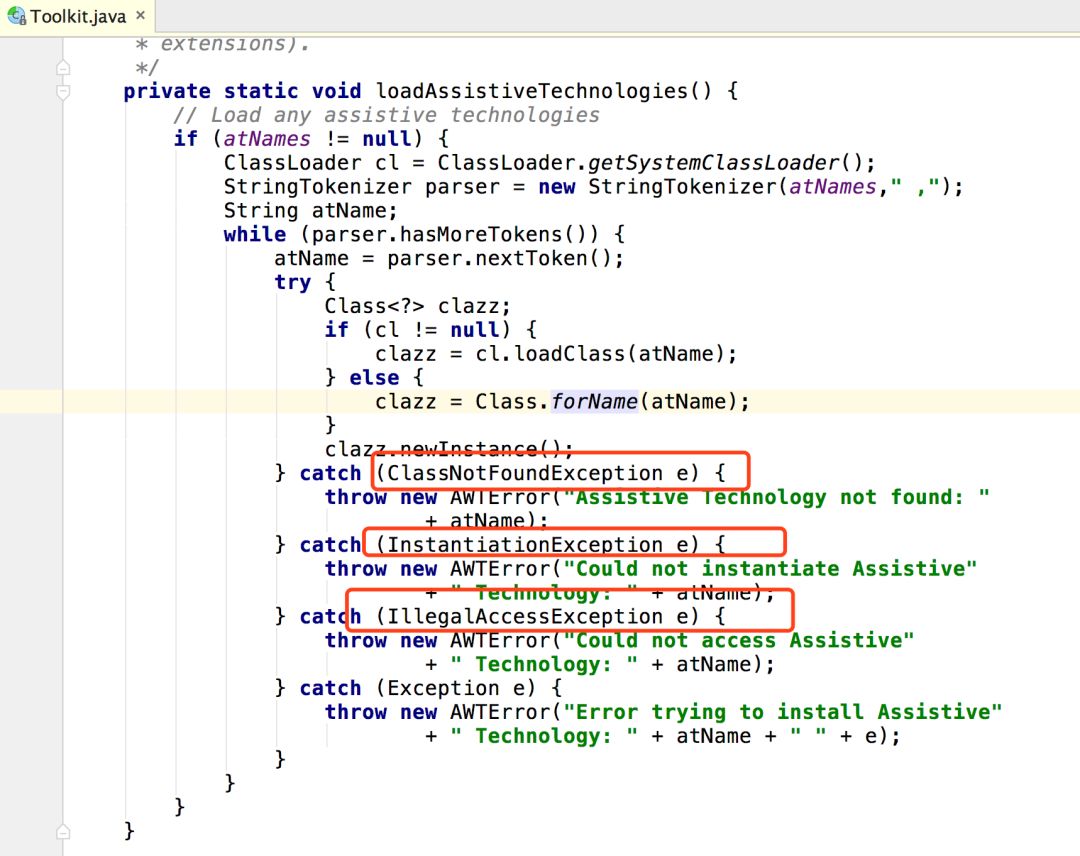The height and width of the screenshot is (856, 1080).
Task: Click the loadClass method call
Action: [x=569, y=354]
